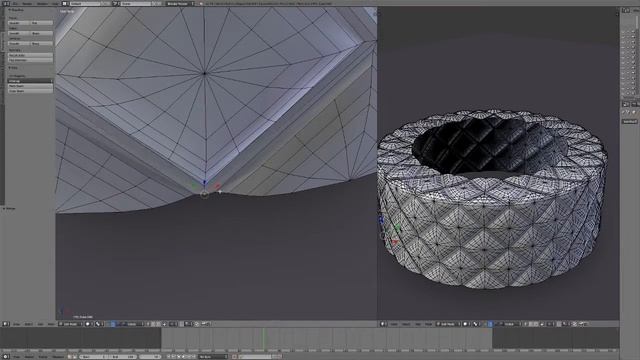
Task: Open timeline Playback menu
Action: click(58, 357)
